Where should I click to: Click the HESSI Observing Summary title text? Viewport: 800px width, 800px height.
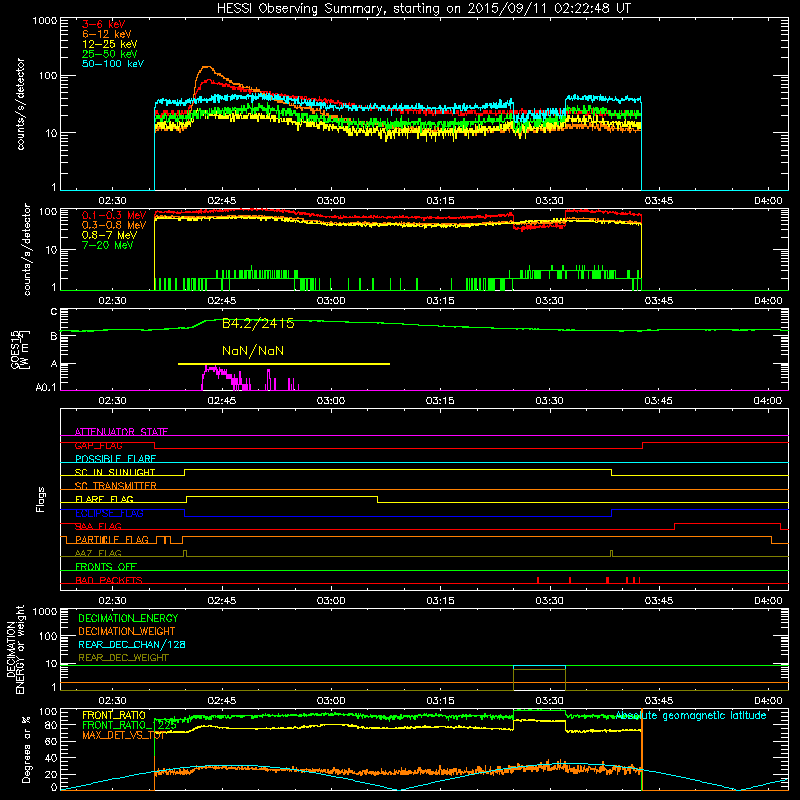click(x=423, y=8)
